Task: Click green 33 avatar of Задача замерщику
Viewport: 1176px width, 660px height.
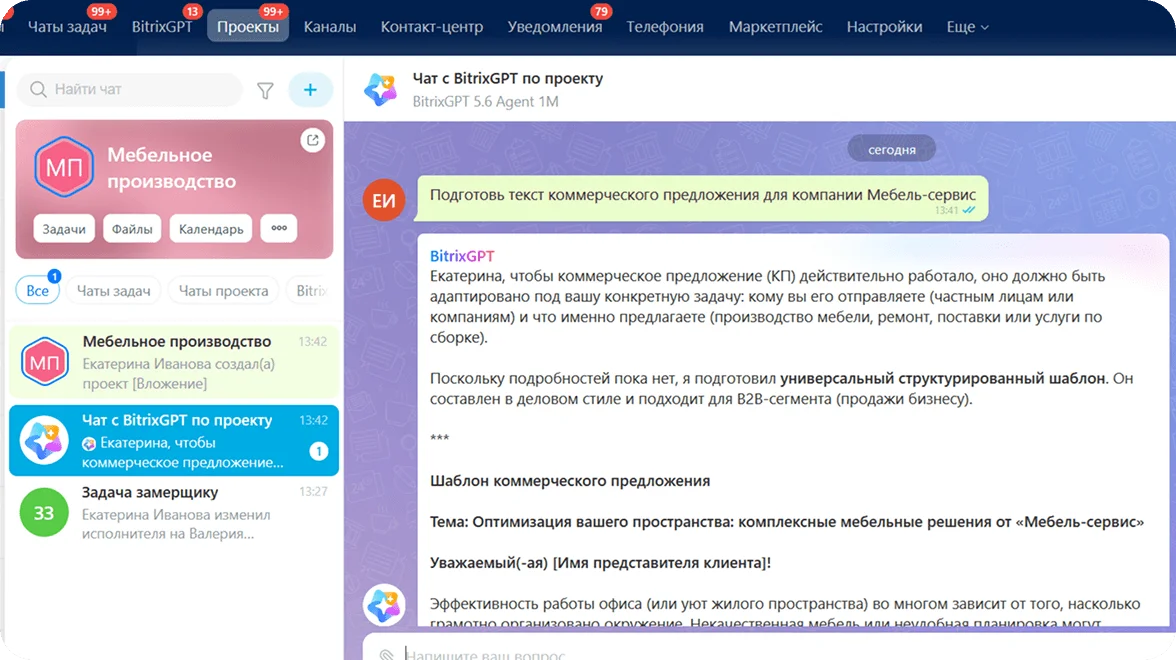Action: tap(44, 513)
